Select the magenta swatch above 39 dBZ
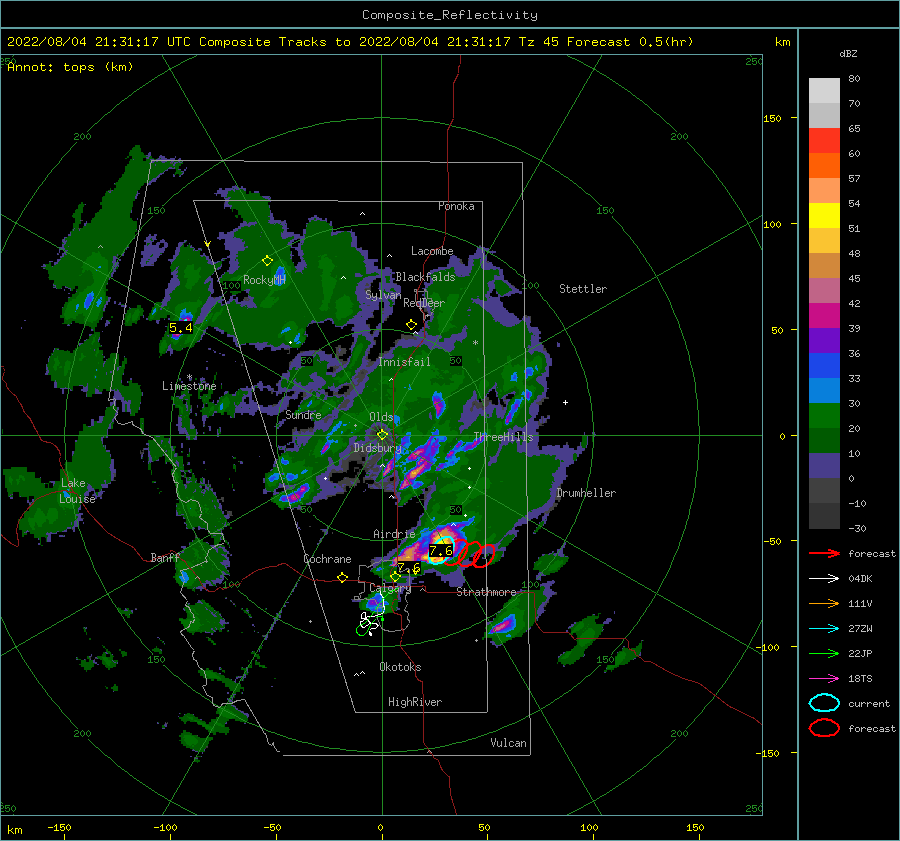 pyautogui.click(x=824, y=315)
